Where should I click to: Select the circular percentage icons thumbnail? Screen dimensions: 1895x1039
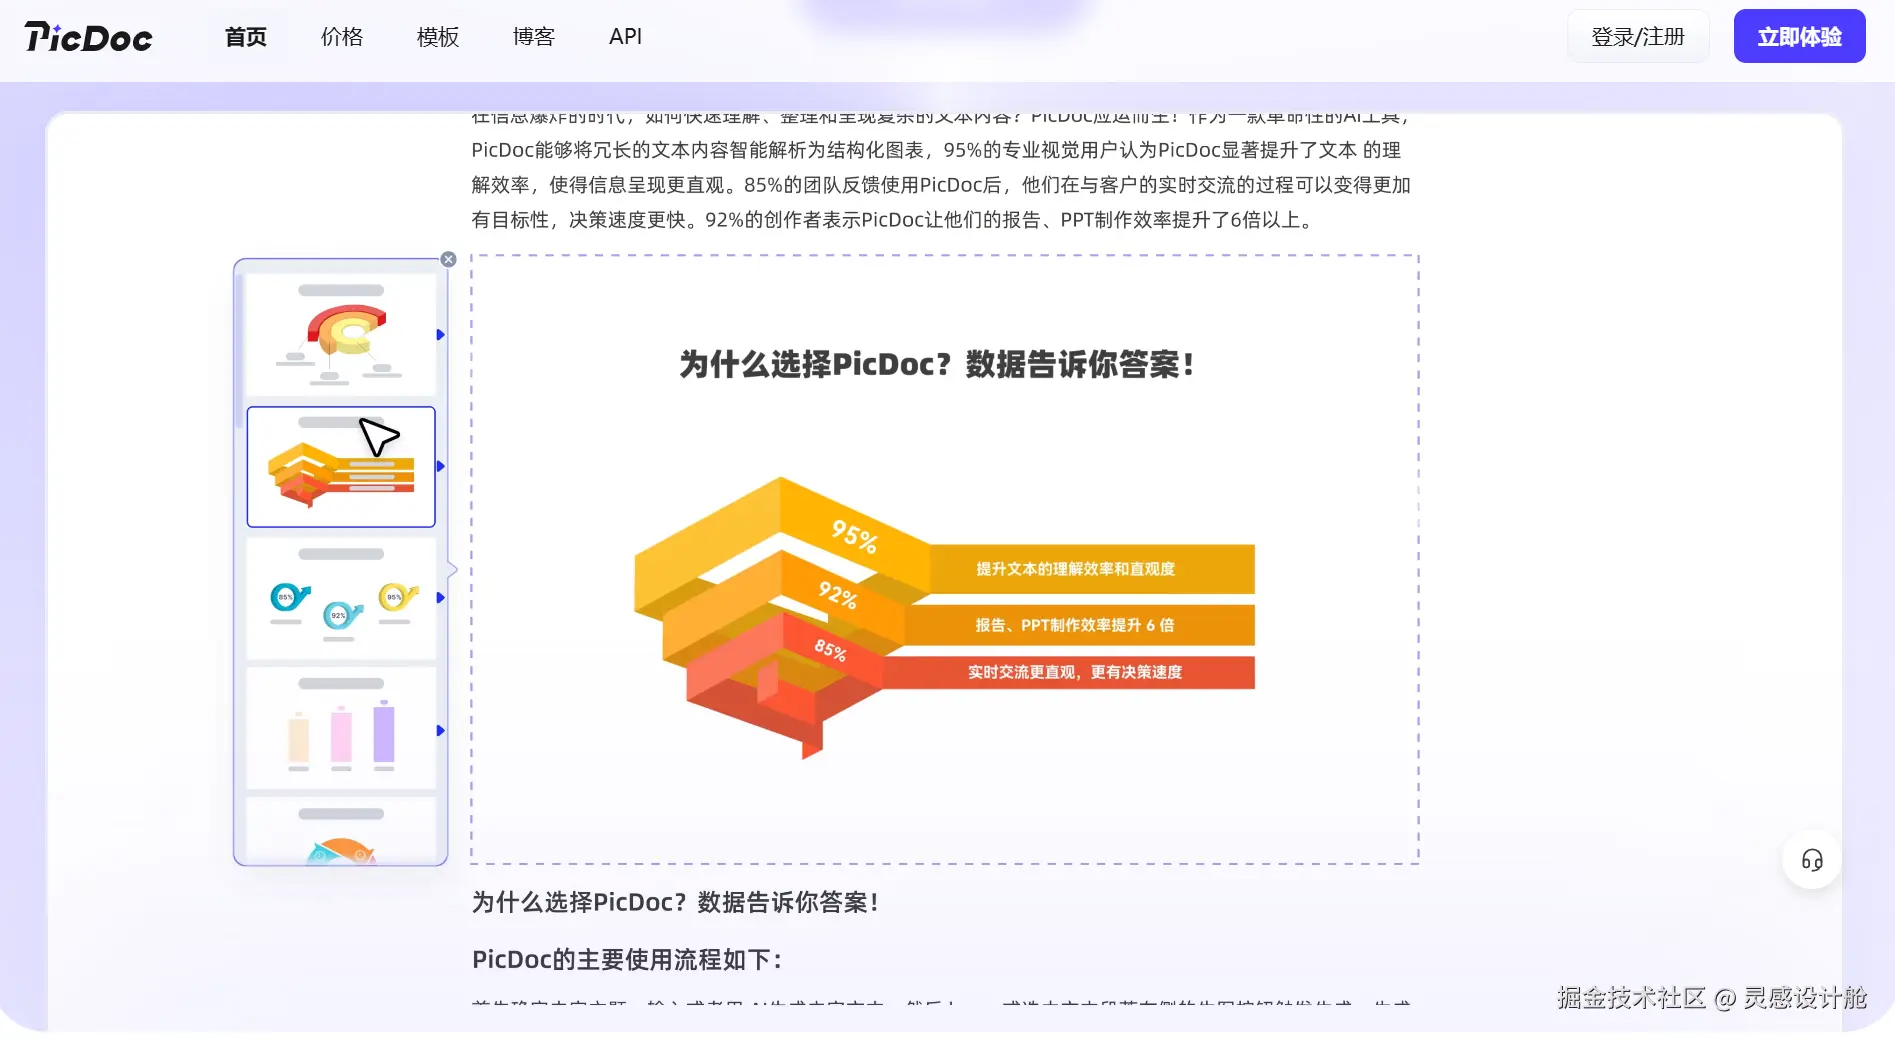coord(340,598)
